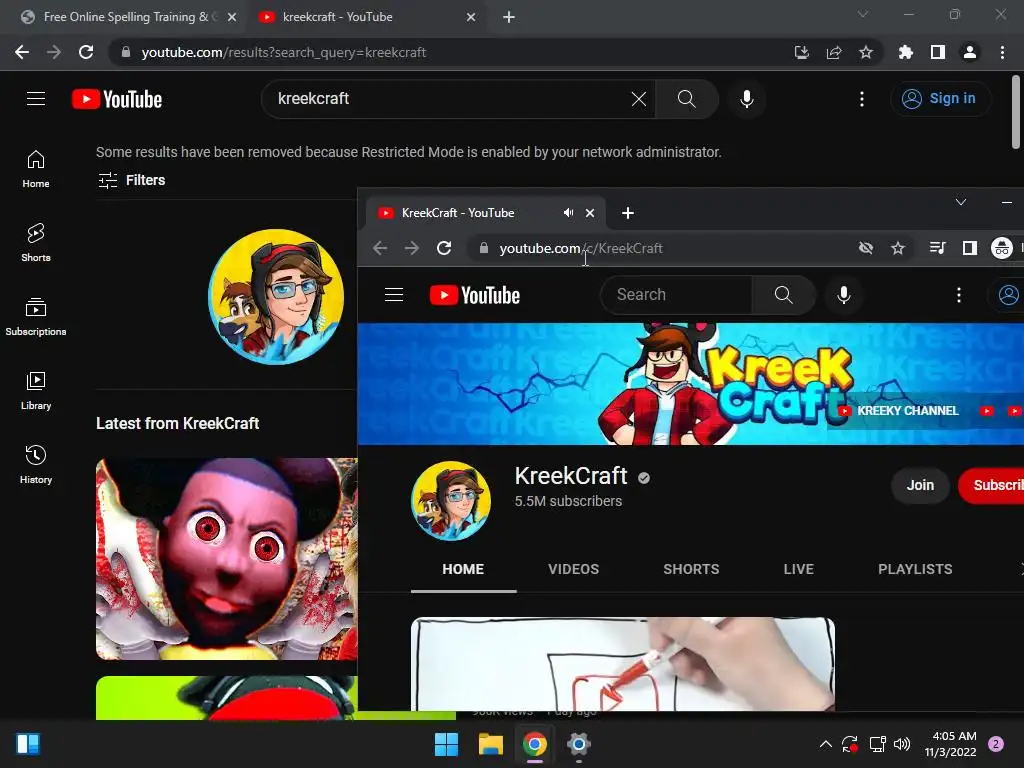Open the tab search chevron in incognito window
Screen dimensions: 1024x768
click(961, 202)
